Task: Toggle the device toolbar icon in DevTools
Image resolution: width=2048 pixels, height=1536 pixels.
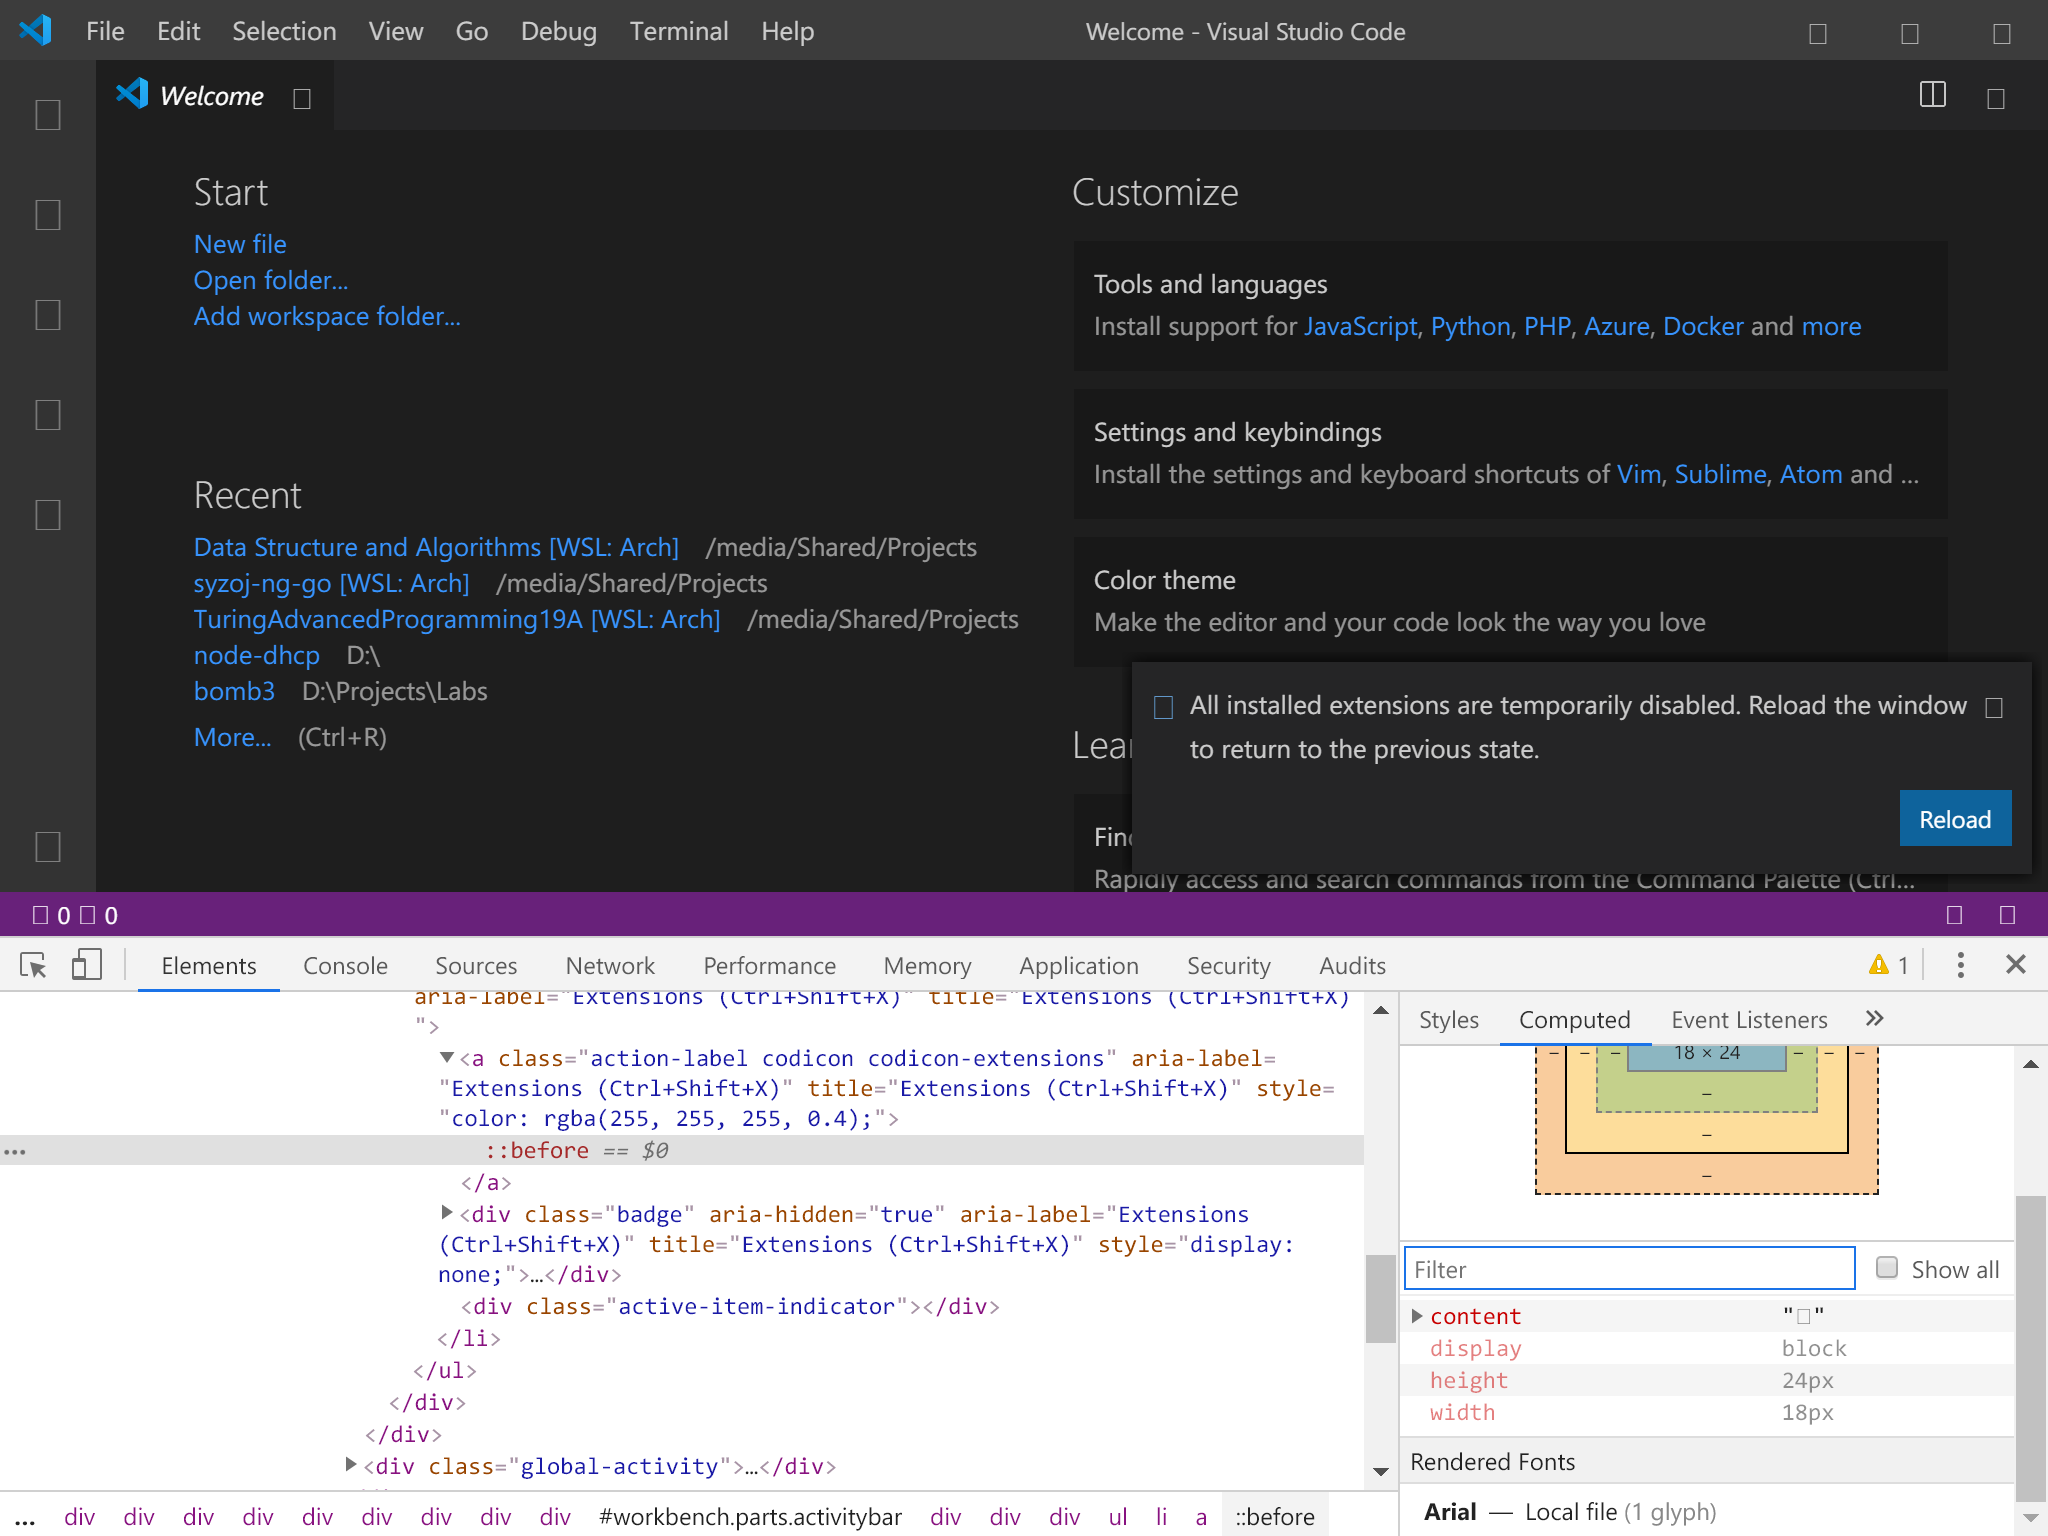Action: click(x=87, y=965)
